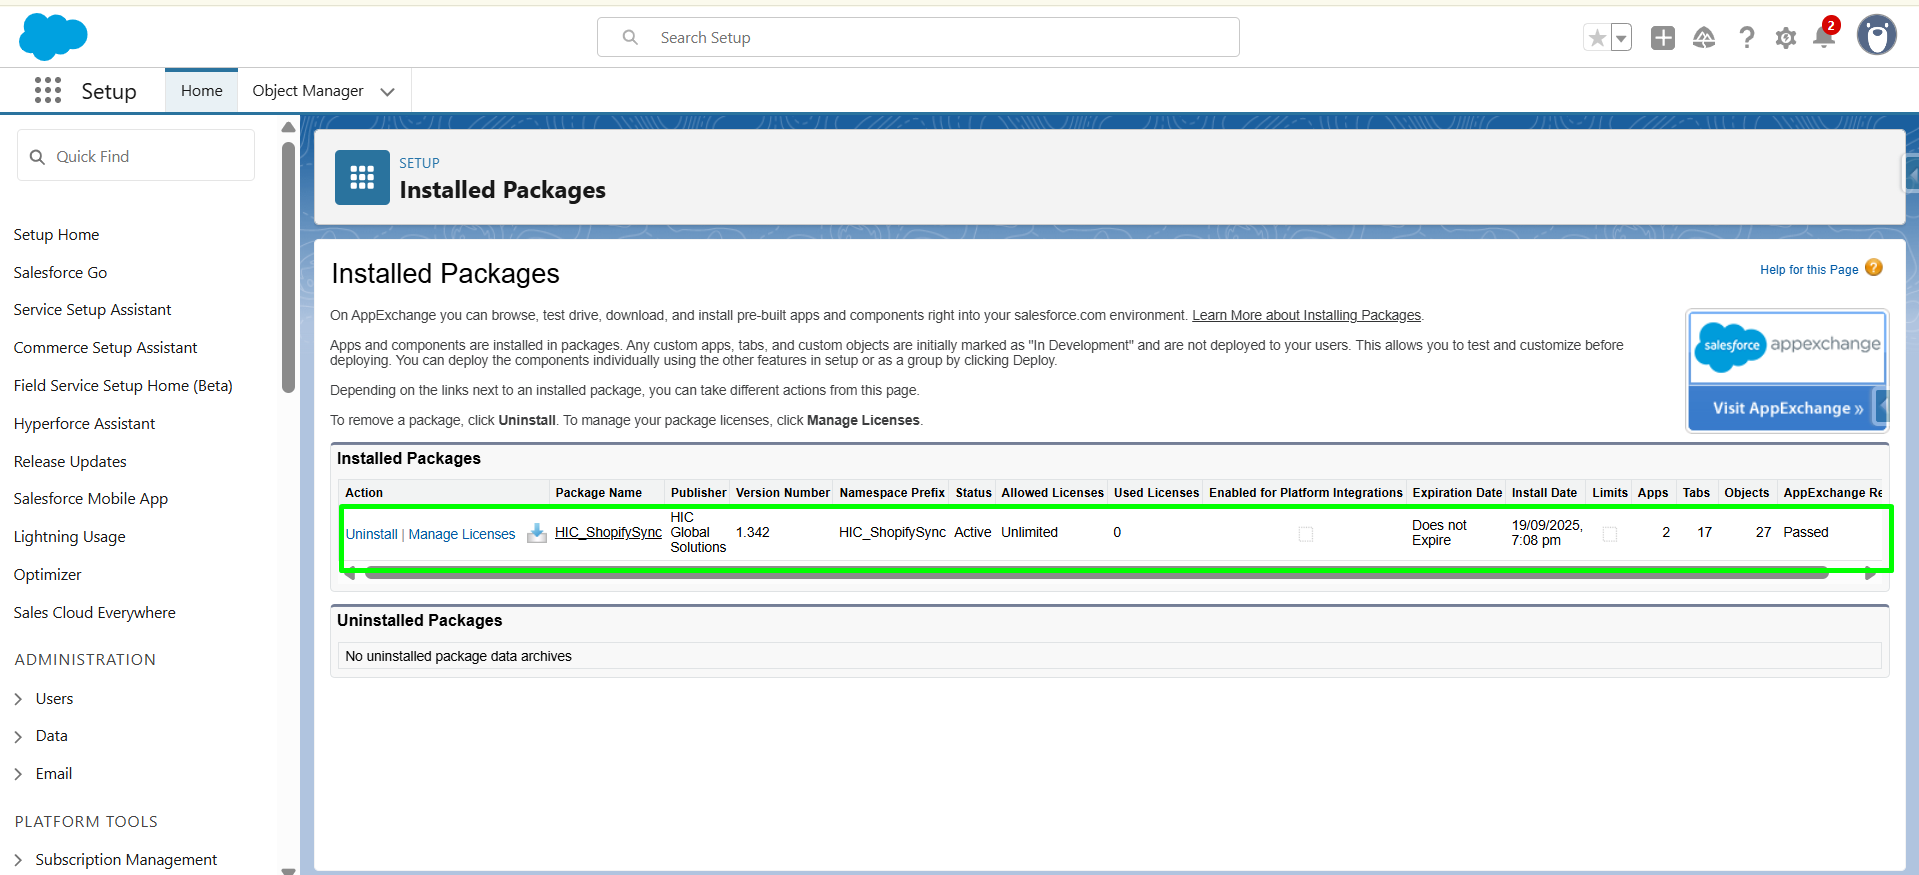Screen dimensions: 1919x875
Task: Click the Installed Packages header grid icon
Action: pyautogui.click(x=362, y=178)
